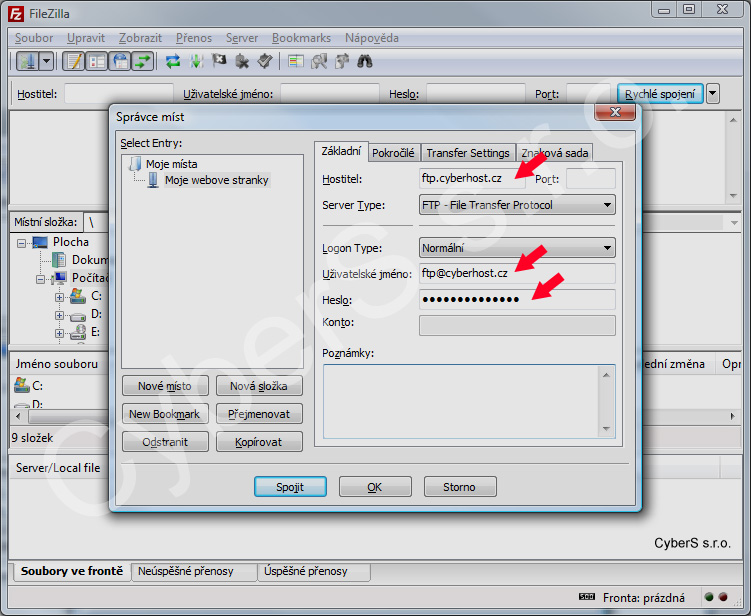Toggle transfer queue display icon
The image size is (751, 616).
point(143,61)
